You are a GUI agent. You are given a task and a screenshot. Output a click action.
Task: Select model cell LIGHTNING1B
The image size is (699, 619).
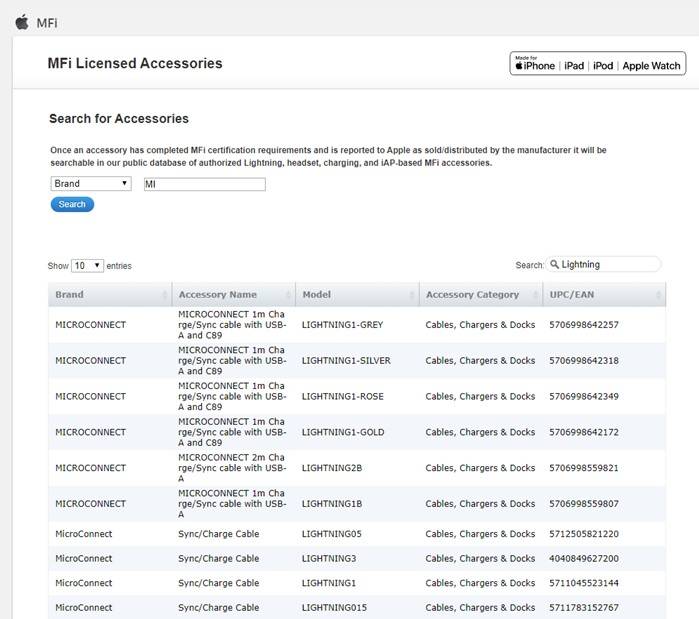332,504
